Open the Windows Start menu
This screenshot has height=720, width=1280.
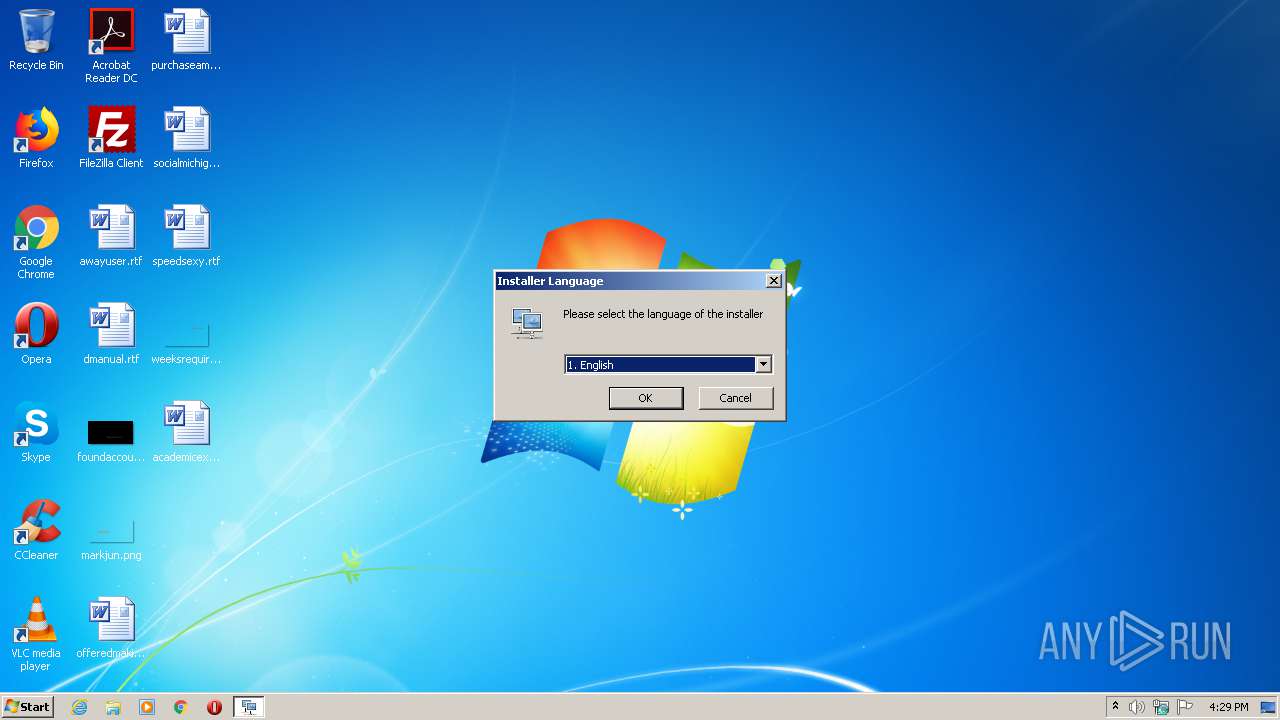(x=27, y=707)
